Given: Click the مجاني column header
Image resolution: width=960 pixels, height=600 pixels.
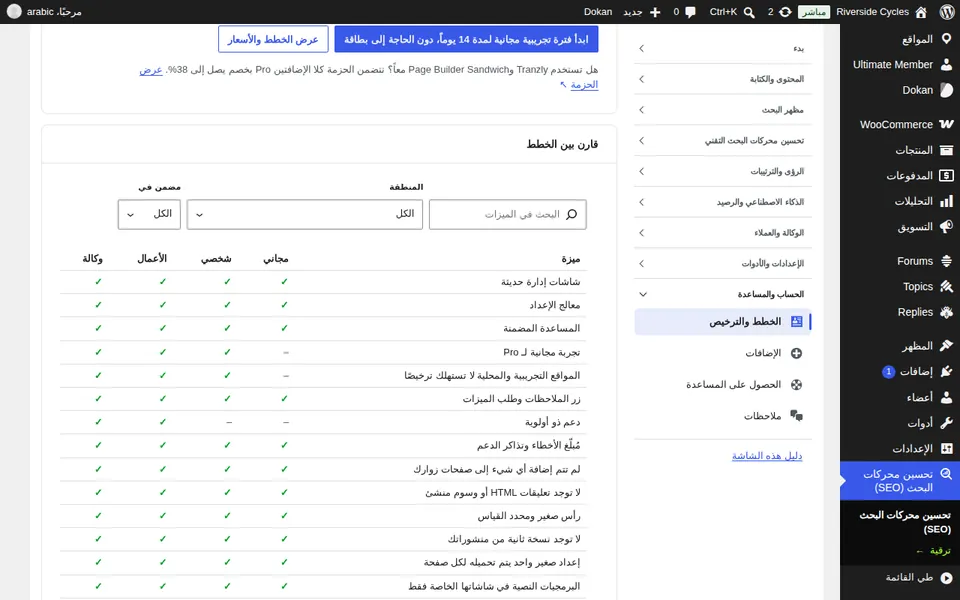Looking at the screenshot, I should coord(276,258).
